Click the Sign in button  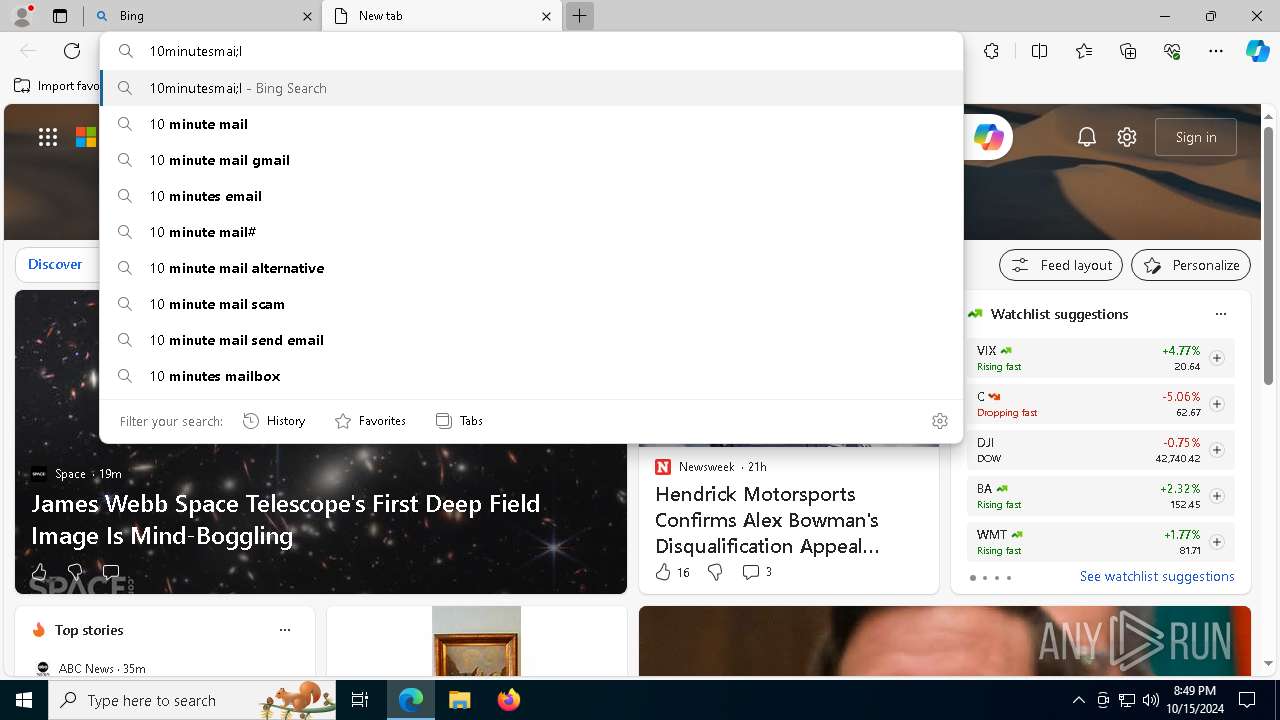(1196, 137)
